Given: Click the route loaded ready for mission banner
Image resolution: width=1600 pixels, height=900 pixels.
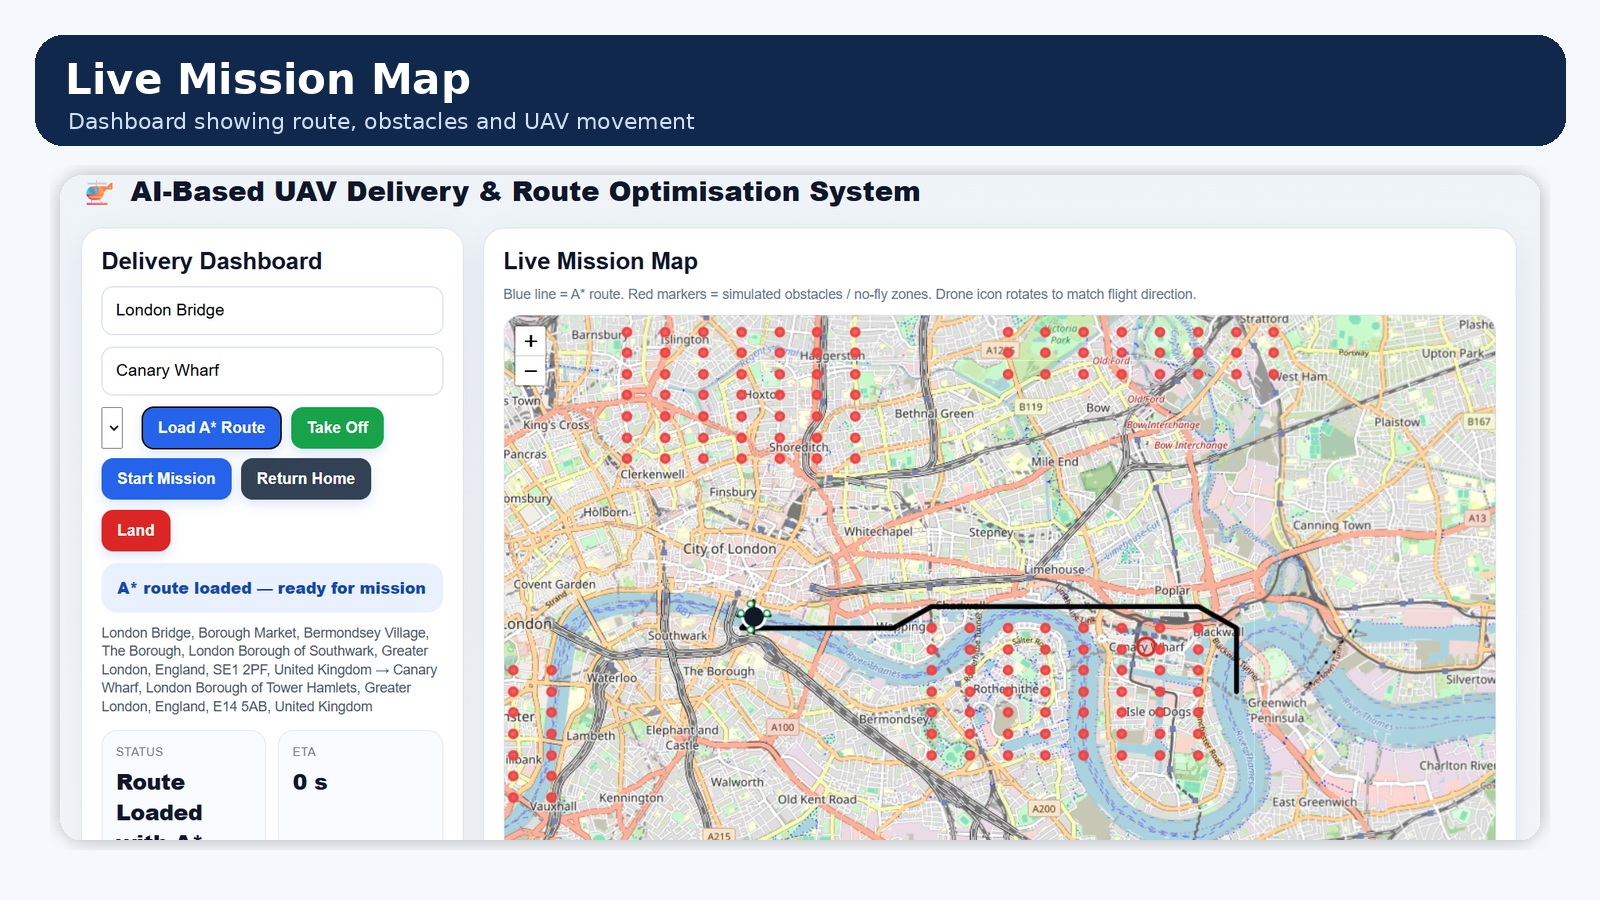Looking at the screenshot, I should tap(272, 588).
